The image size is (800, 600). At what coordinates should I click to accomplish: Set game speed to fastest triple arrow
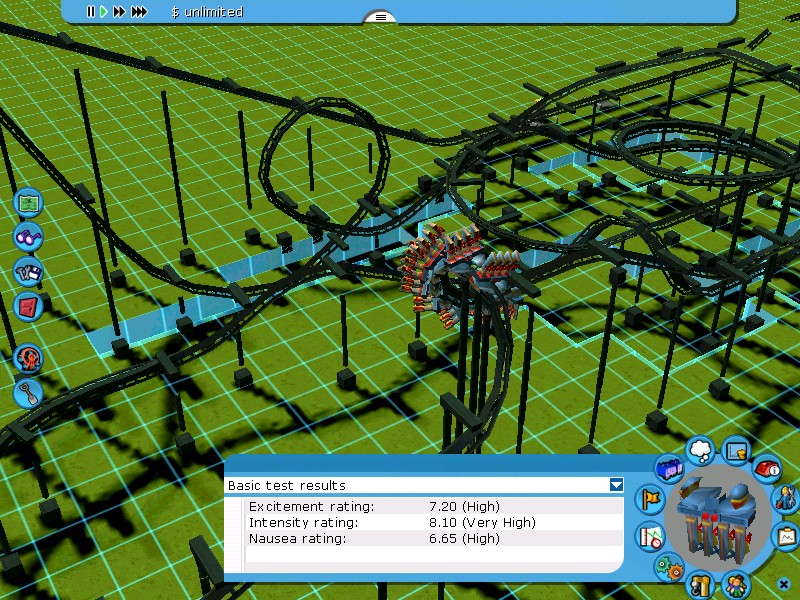point(139,12)
